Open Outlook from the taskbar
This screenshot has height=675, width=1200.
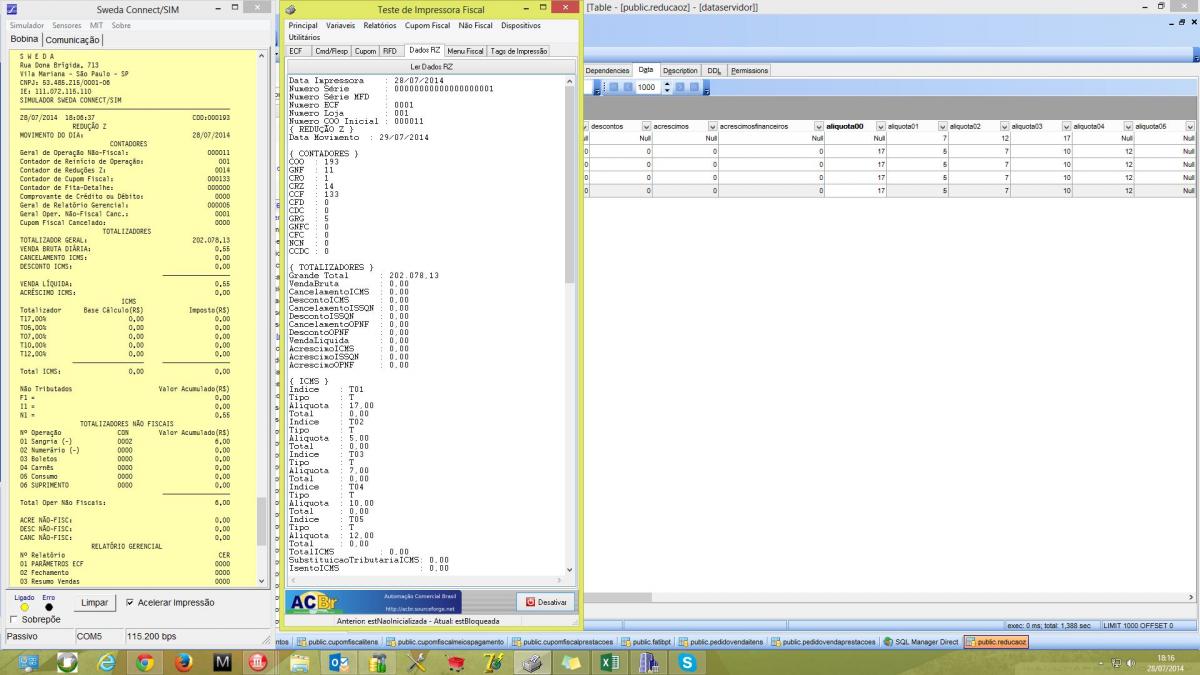pyautogui.click(x=339, y=662)
